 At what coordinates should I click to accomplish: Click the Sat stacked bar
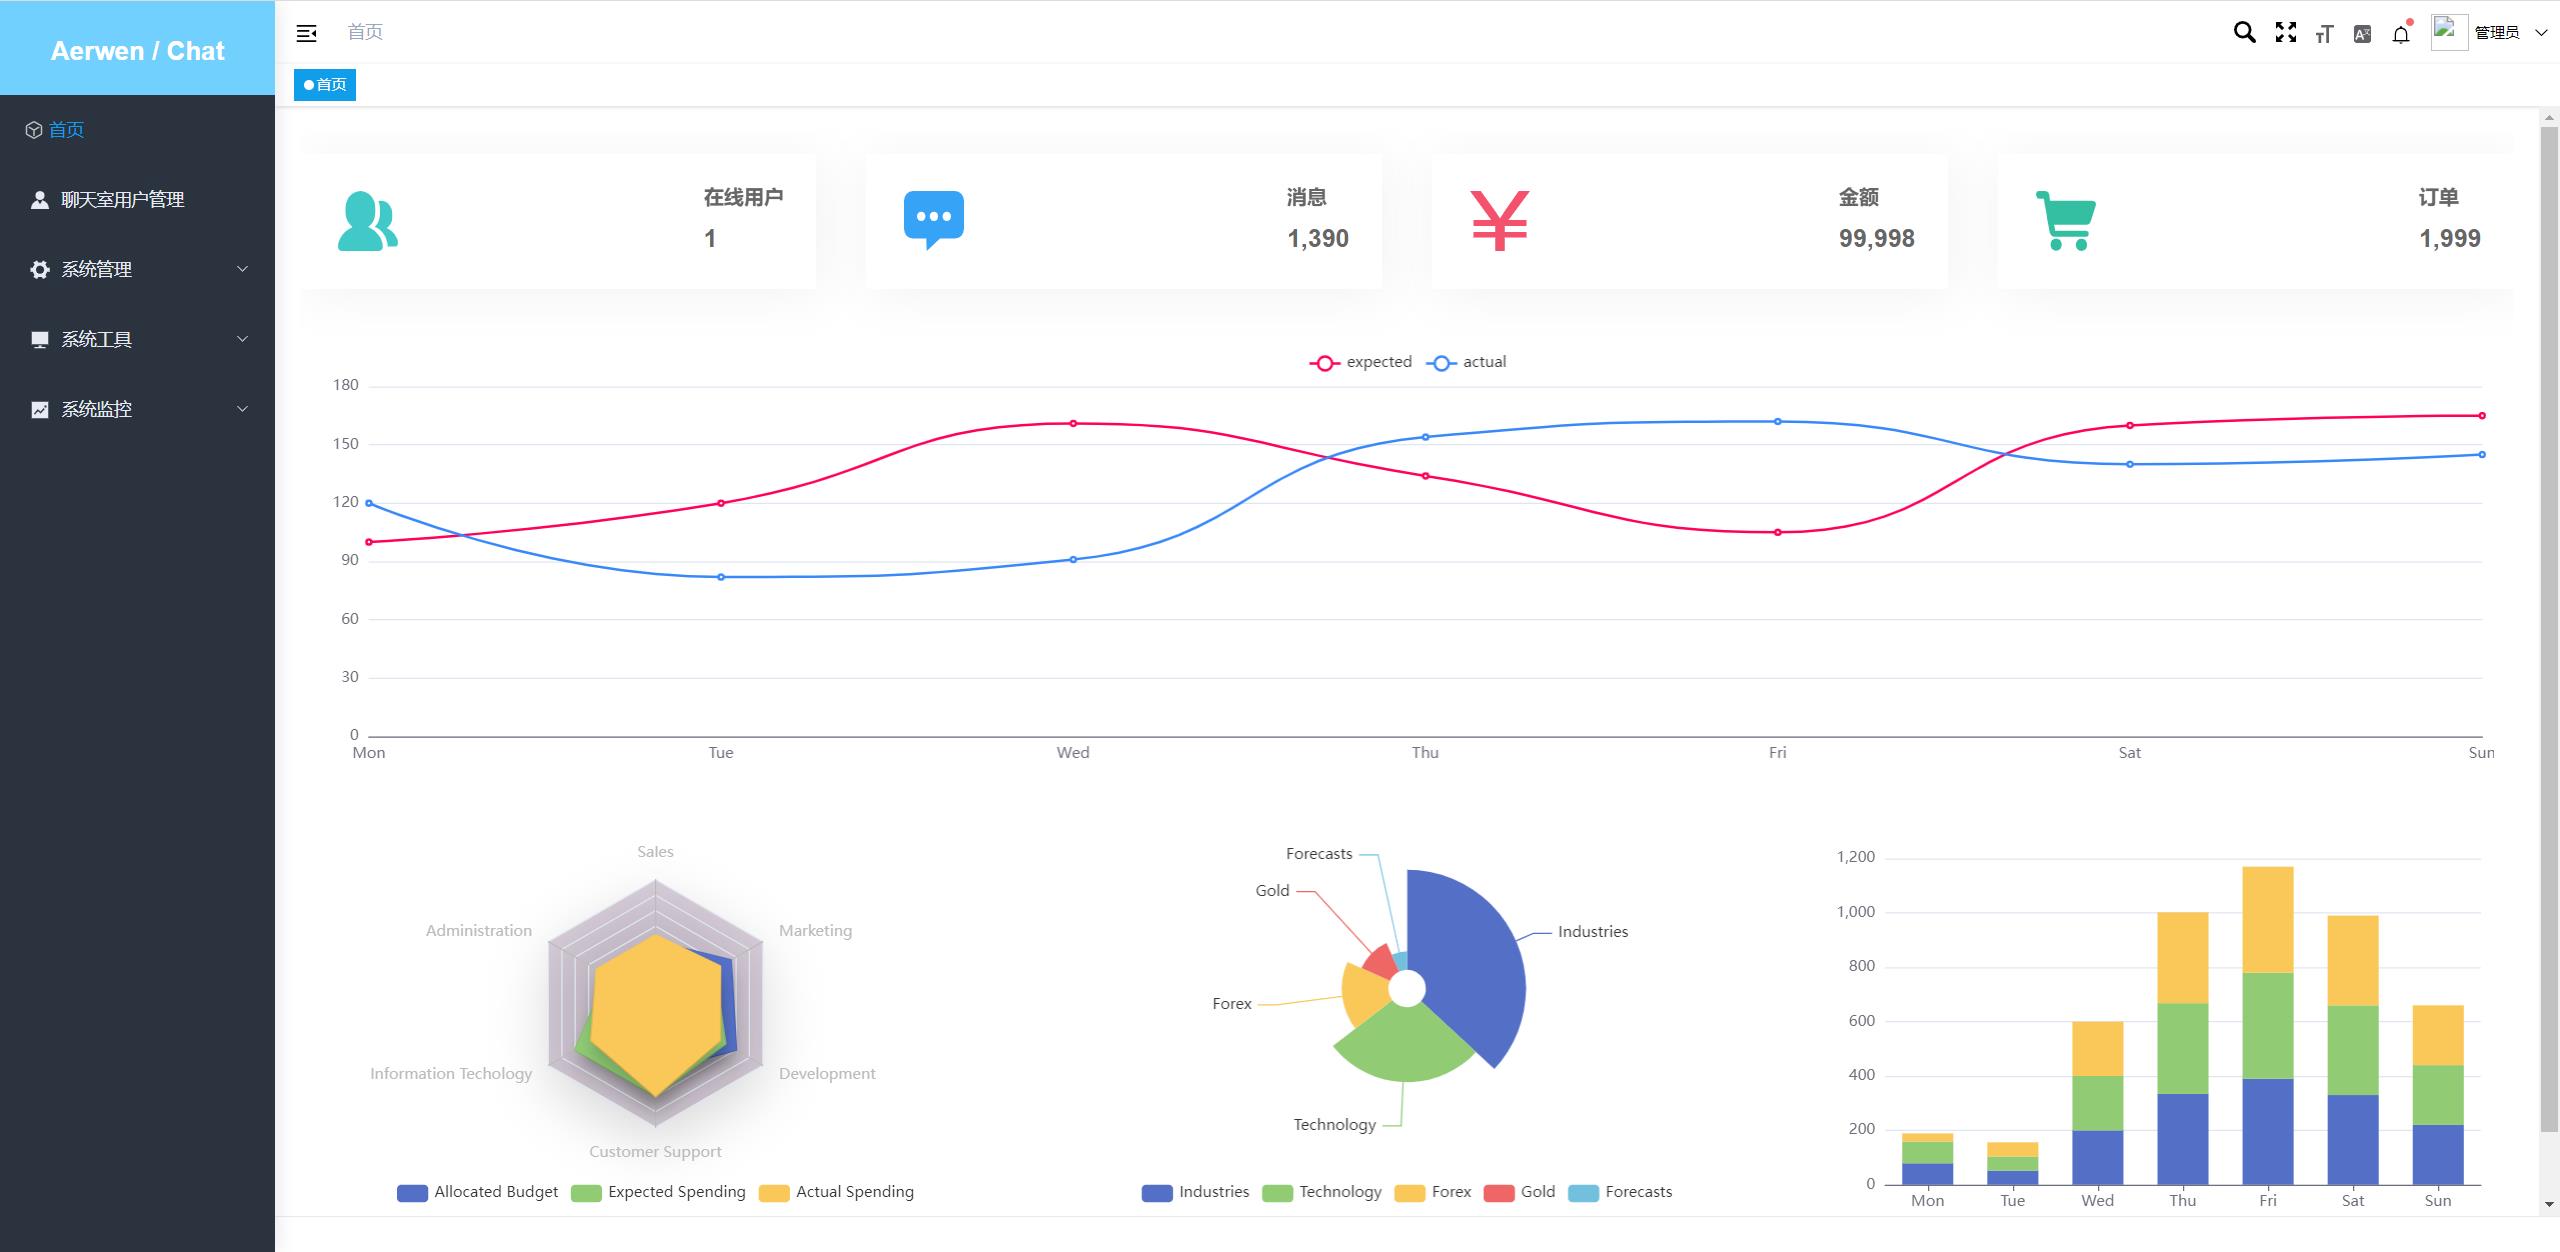point(2353,1050)
